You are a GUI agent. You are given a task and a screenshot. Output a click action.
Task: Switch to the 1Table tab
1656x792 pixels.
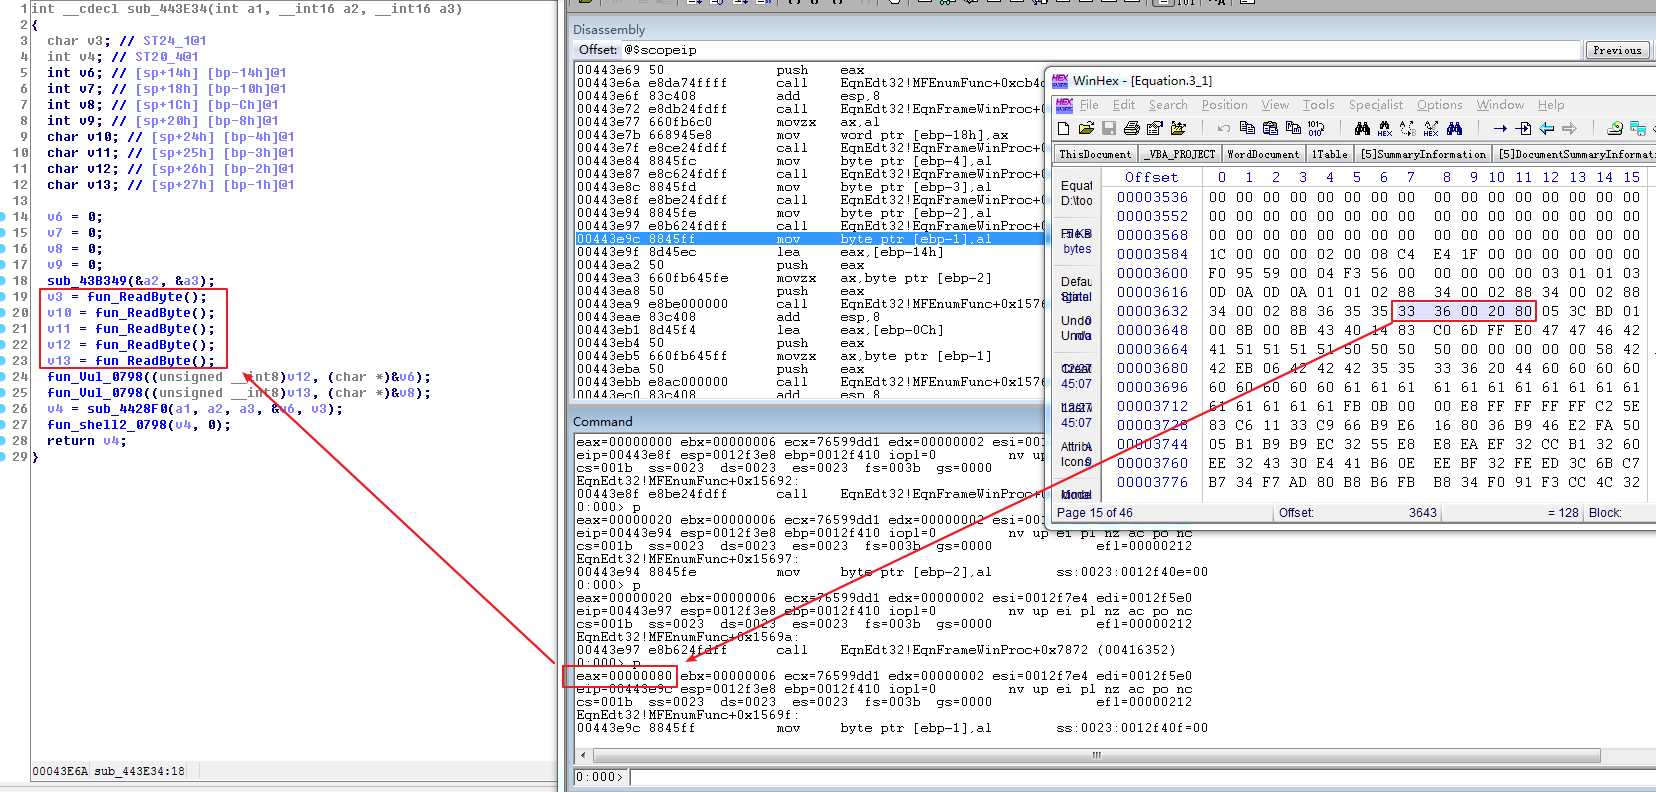[x=1329, y=154]
